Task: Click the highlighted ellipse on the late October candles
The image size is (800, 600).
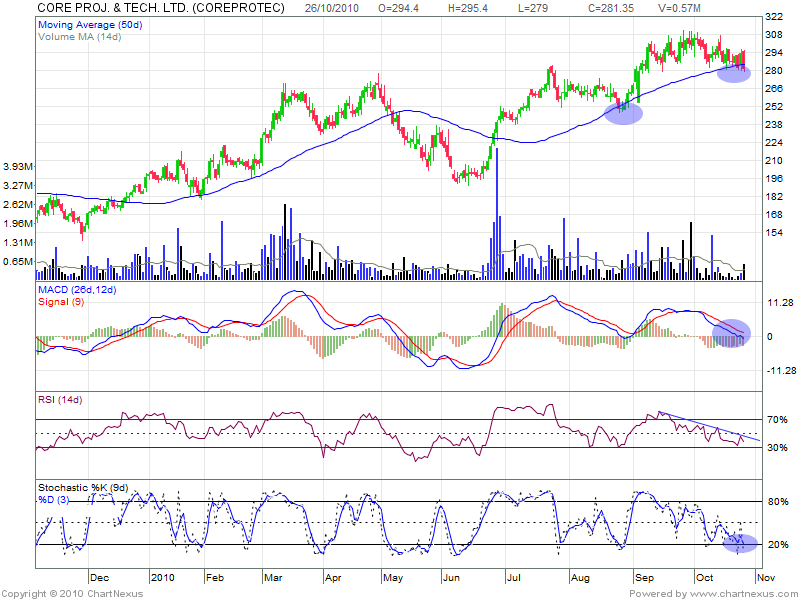Action: (734, 73)
